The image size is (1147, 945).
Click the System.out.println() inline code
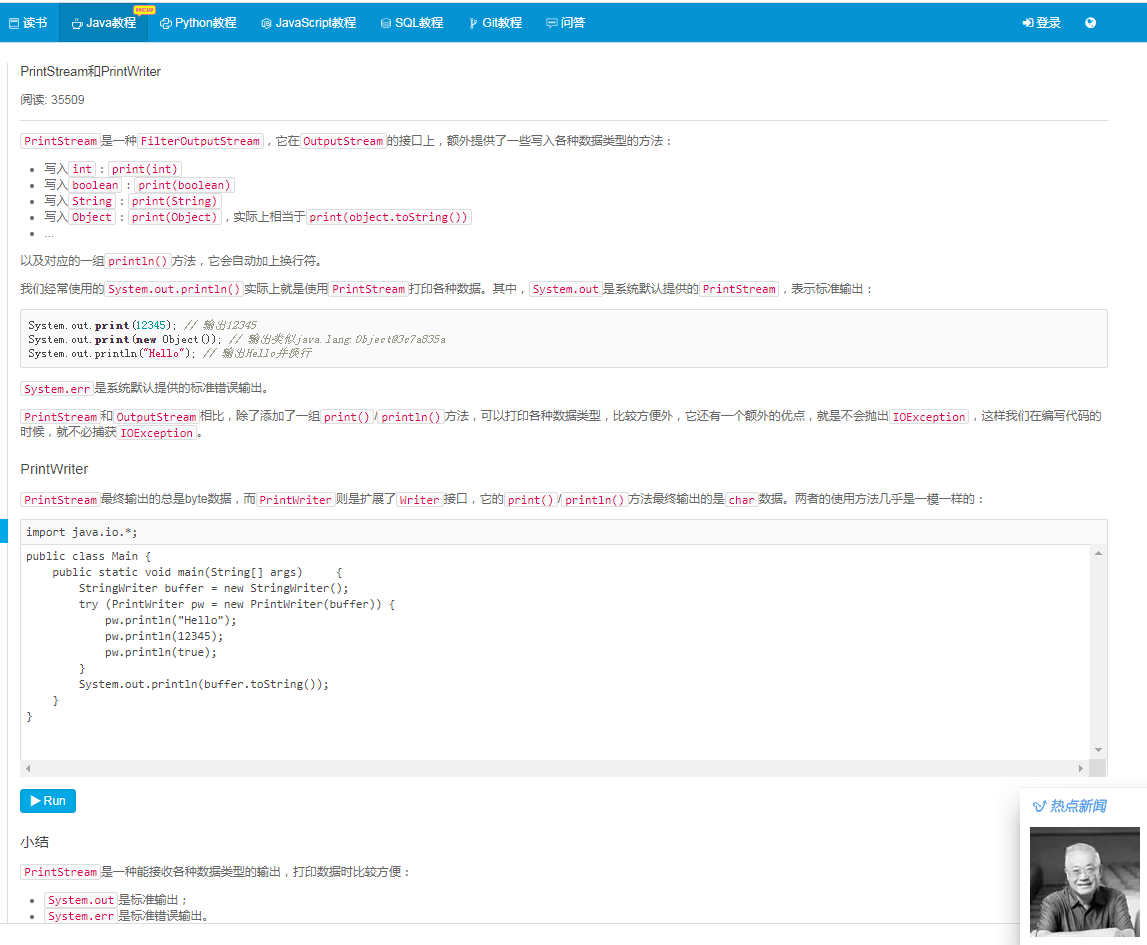(x=174, y=289)
